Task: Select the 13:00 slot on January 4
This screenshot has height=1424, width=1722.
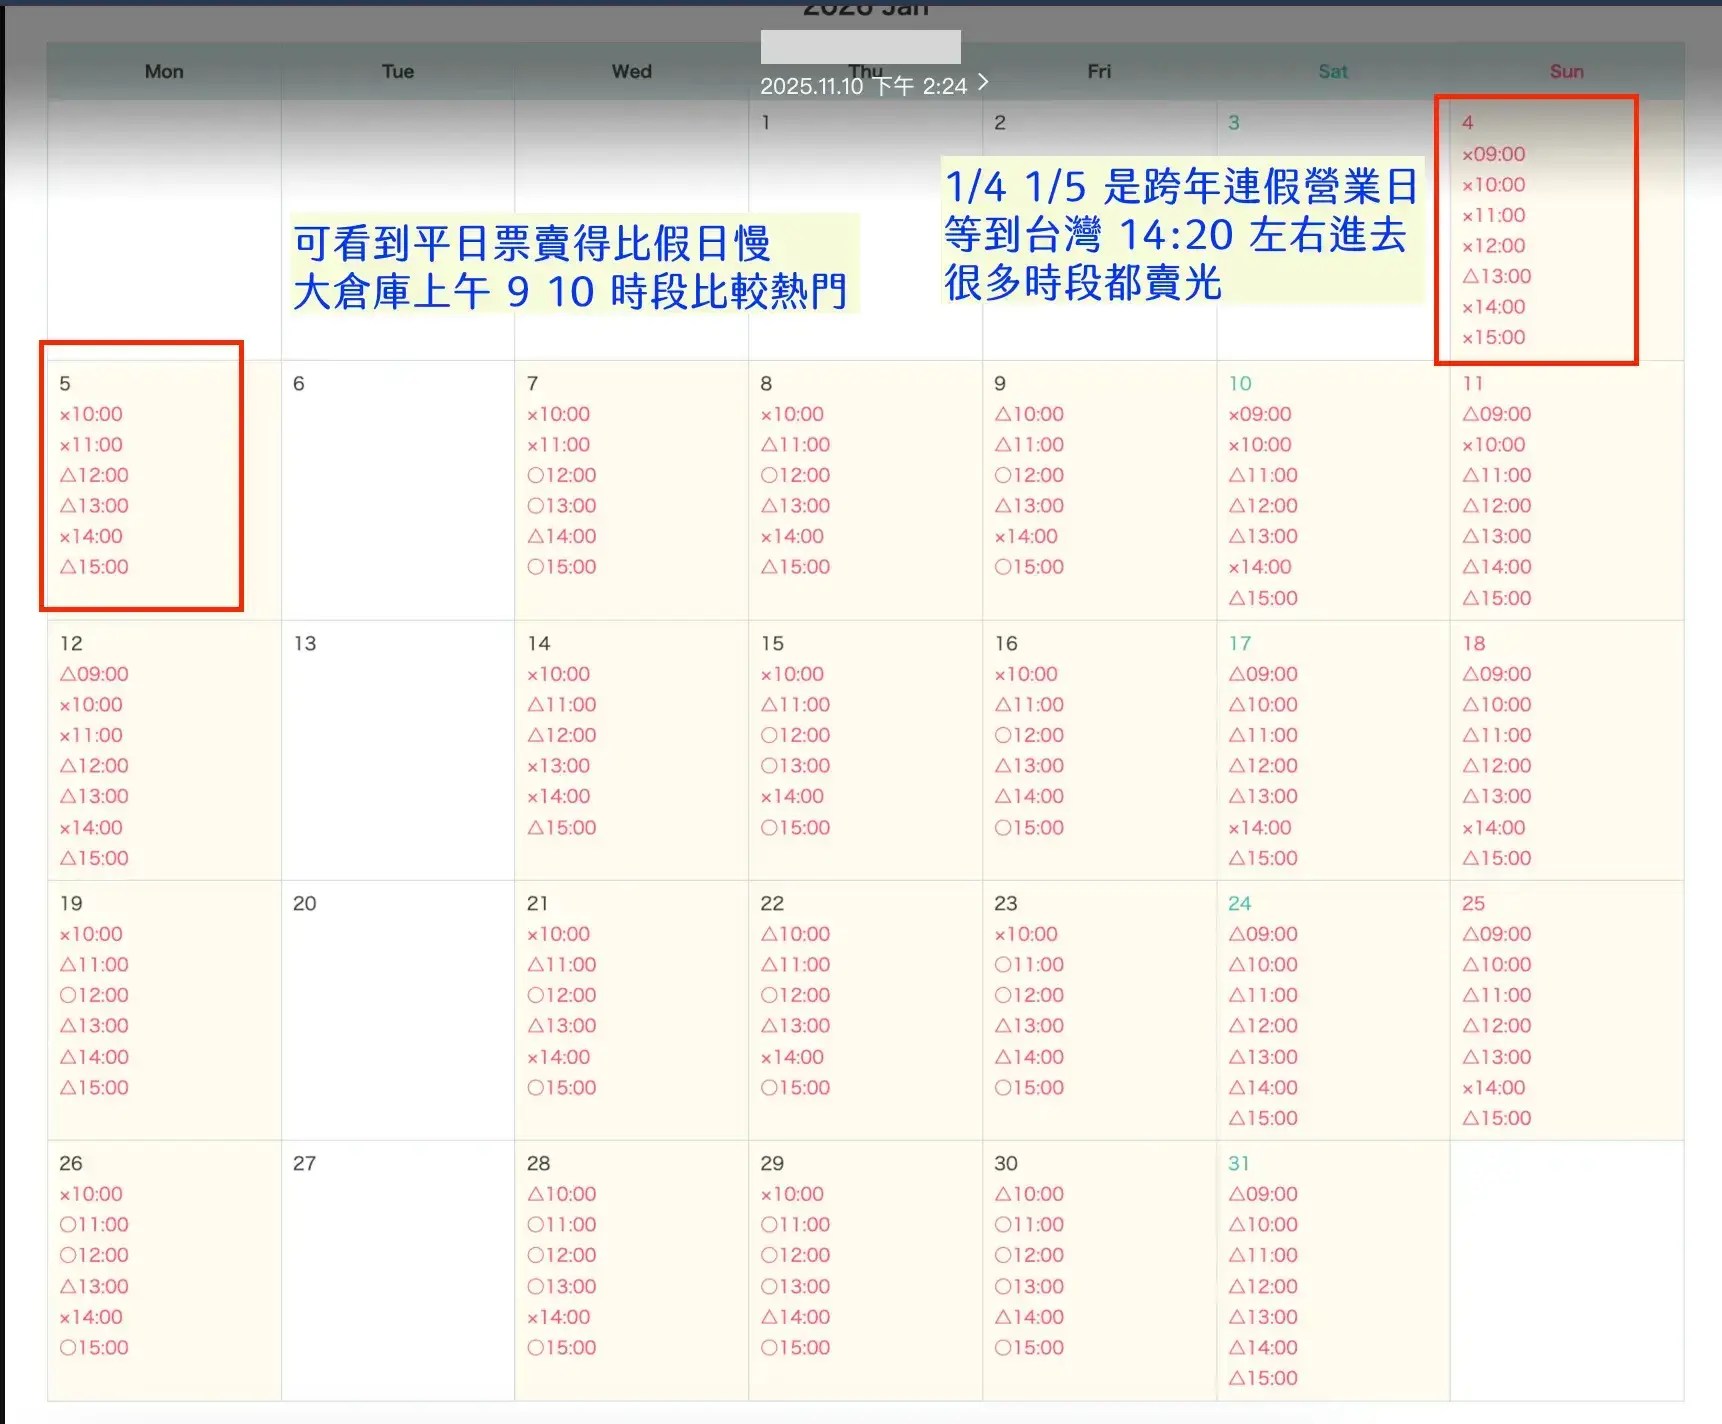Action: click(1497, 276)
